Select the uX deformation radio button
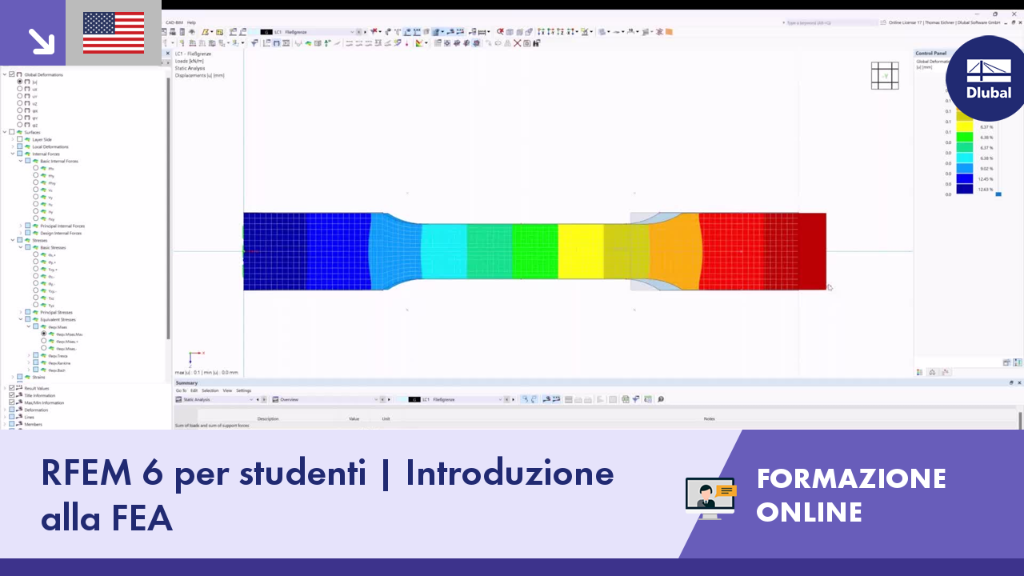 pos(20,89)
